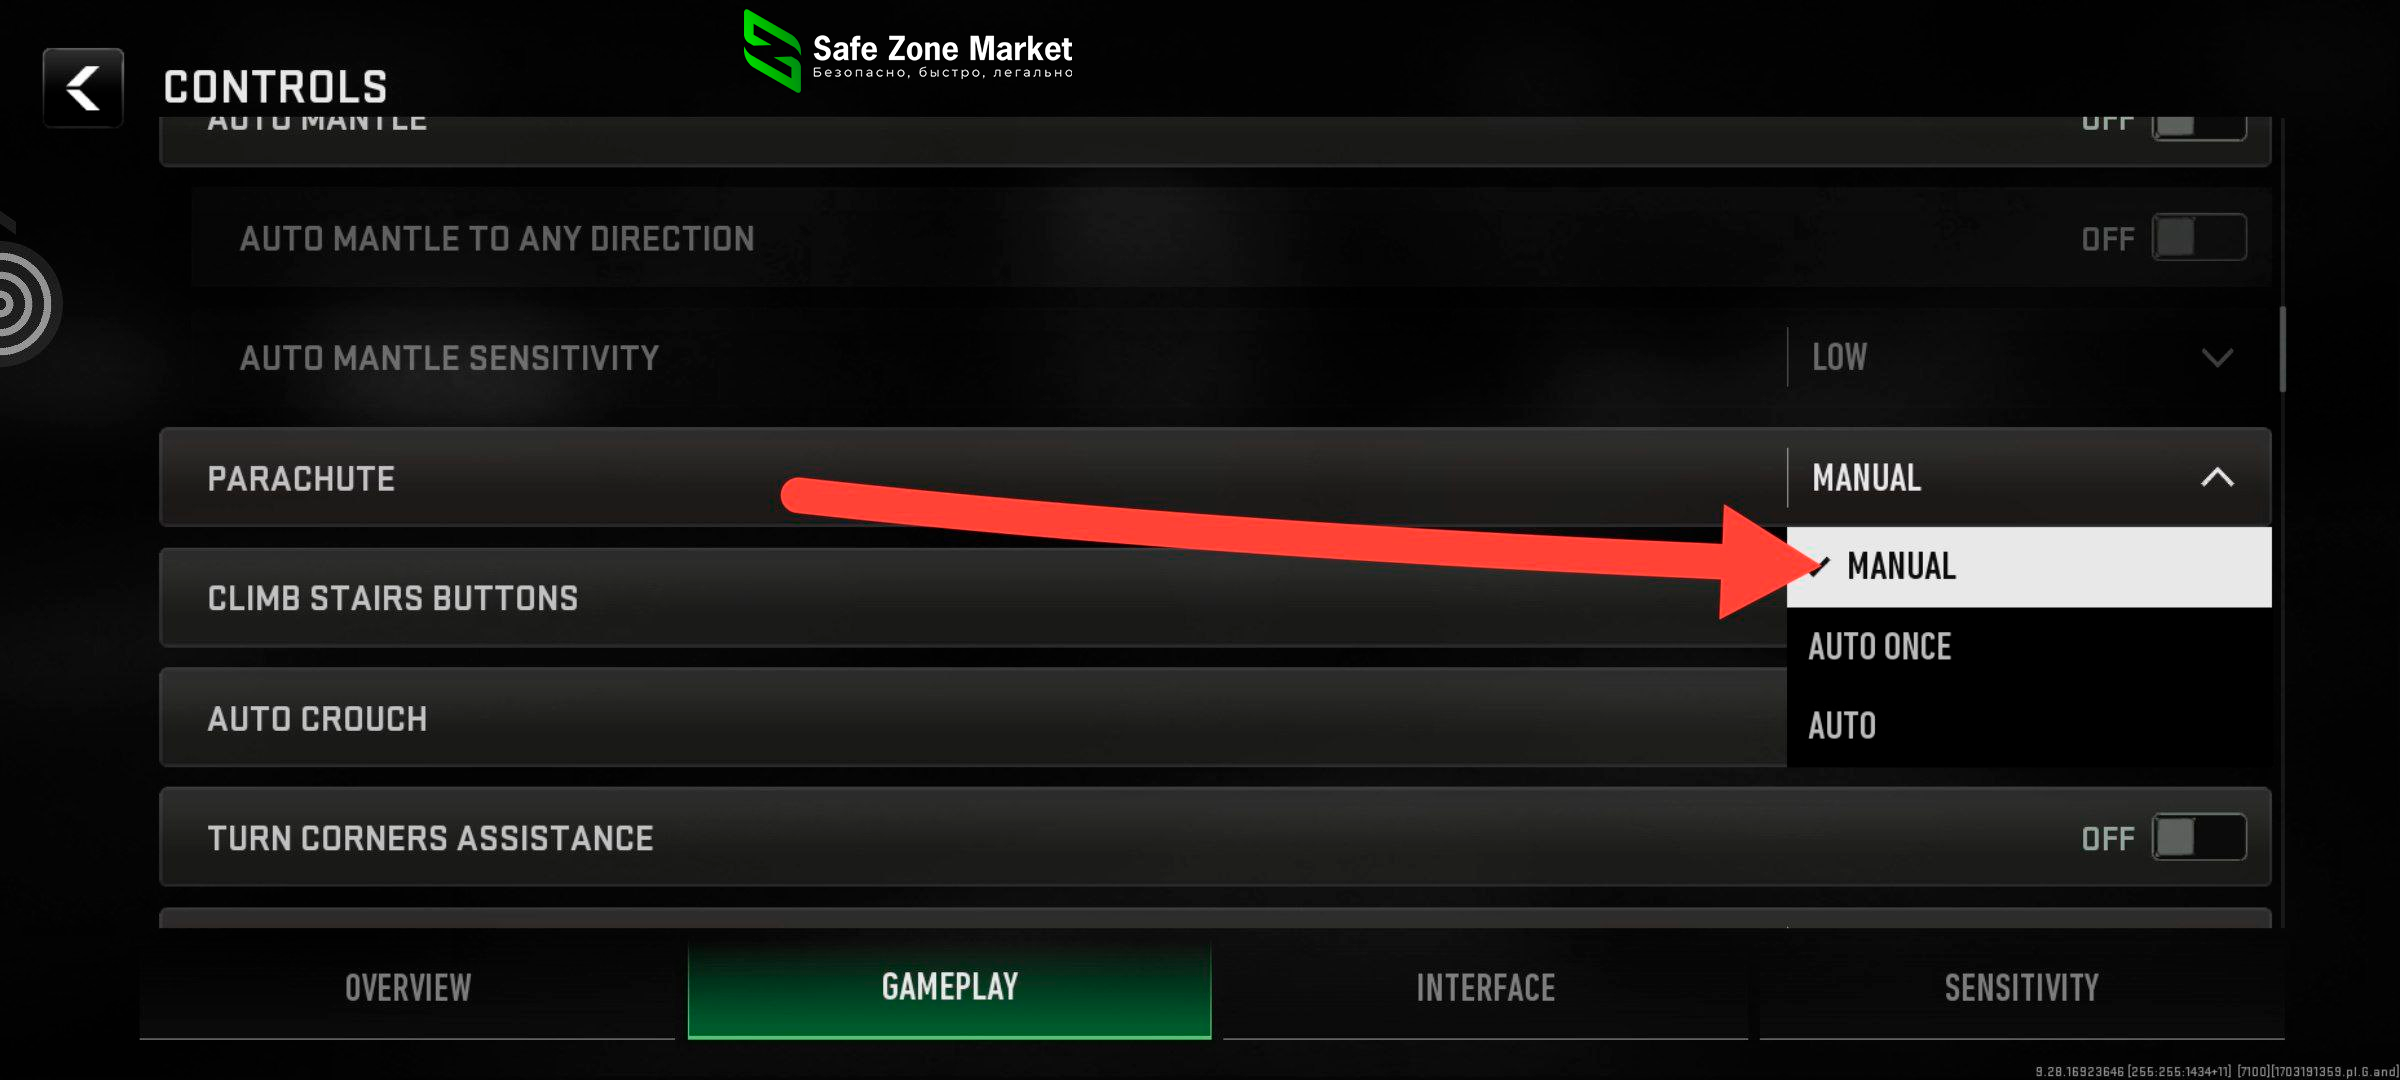Collapse the Parachute dropdown via up chevron
2400x1080 pixels.
click(x=2217, y=478)
